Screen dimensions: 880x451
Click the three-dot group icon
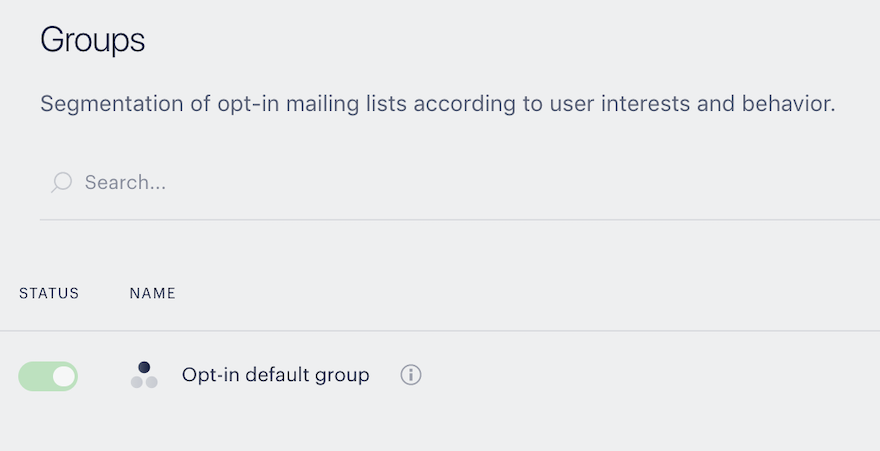[x=144, y=375]
